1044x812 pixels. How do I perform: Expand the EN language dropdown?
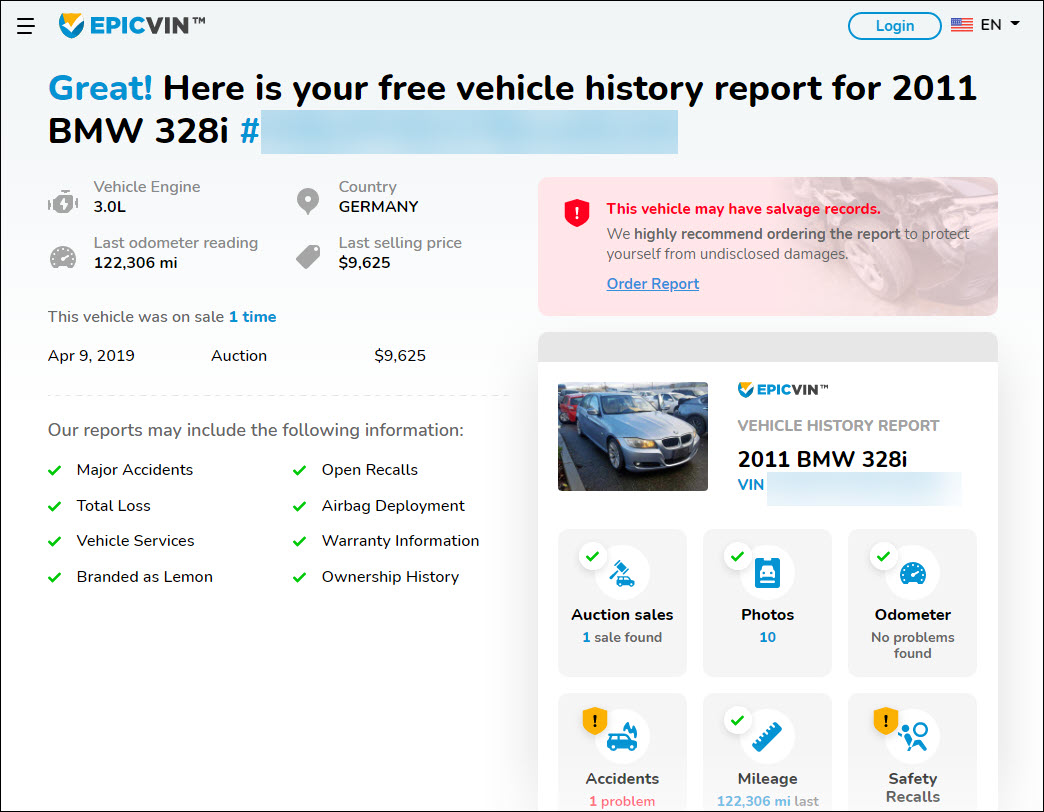[x=1000, y=25]
